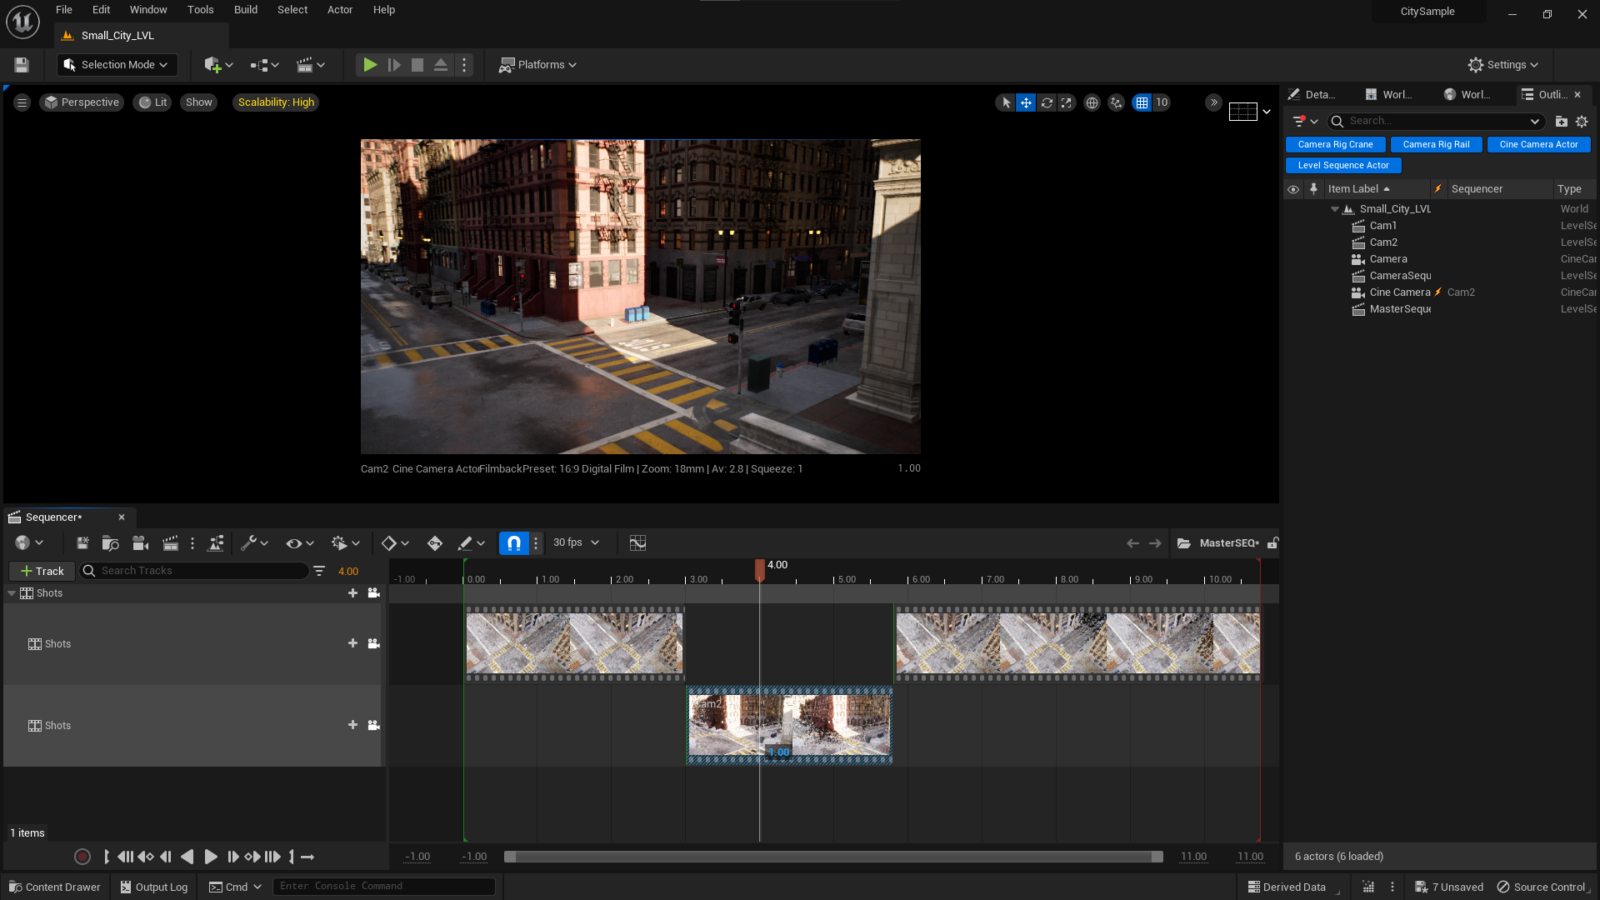1600x900 pixels.
Task: Open the View Options eye icon
Action: tap(293, 542)
